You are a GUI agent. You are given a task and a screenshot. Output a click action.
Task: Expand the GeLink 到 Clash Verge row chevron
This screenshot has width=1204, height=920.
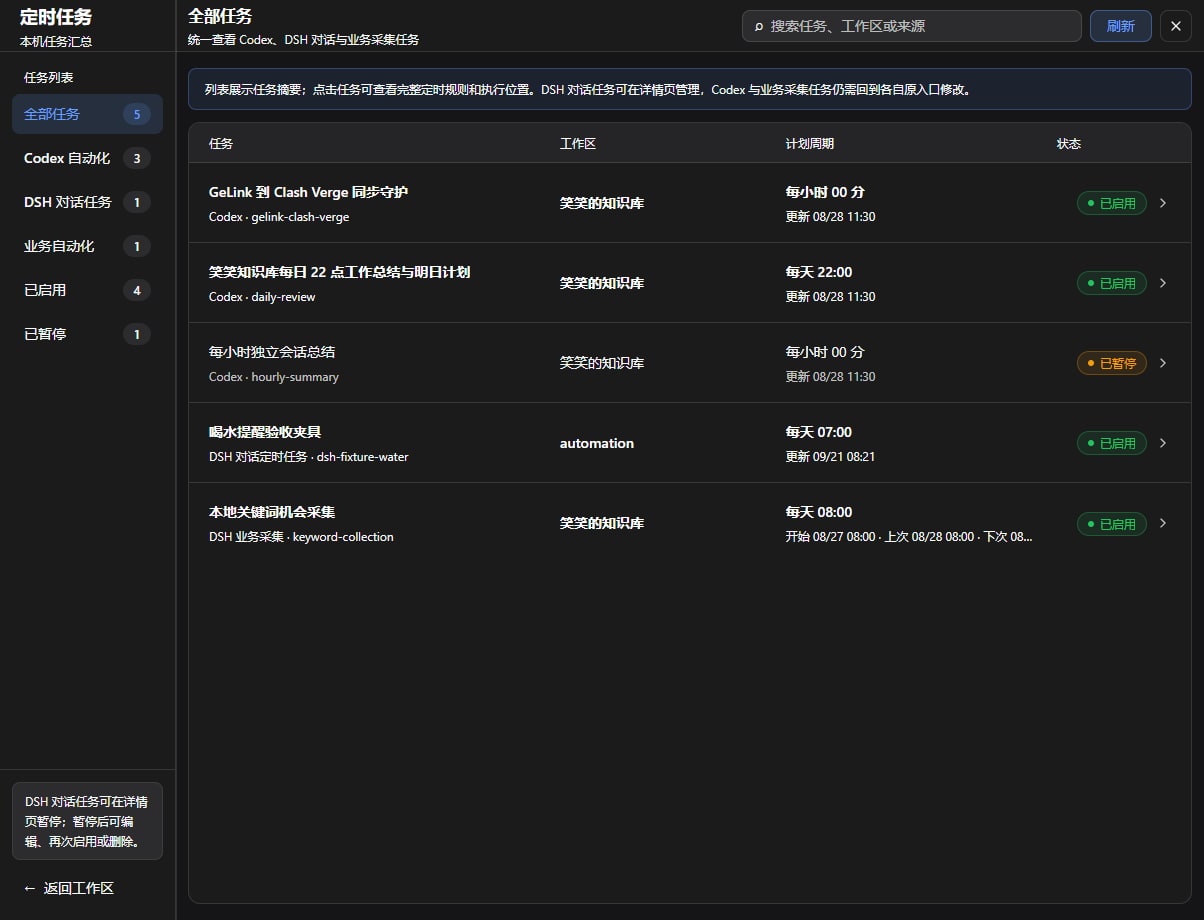point(1162,203)
